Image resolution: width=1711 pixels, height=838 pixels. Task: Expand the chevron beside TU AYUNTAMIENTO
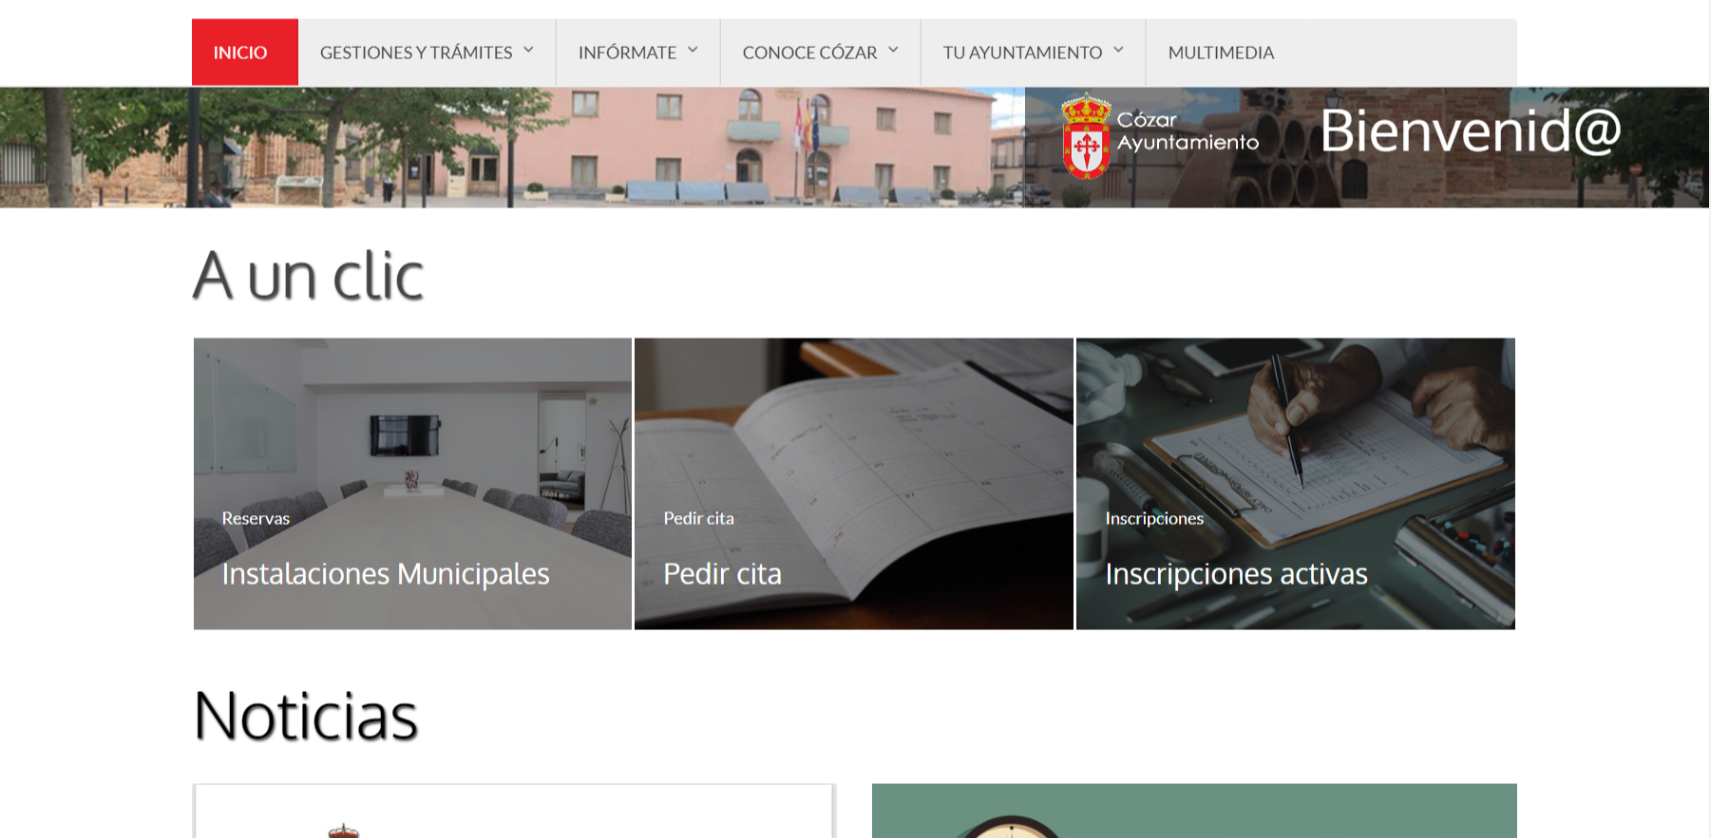click(x=1118, y=50)
